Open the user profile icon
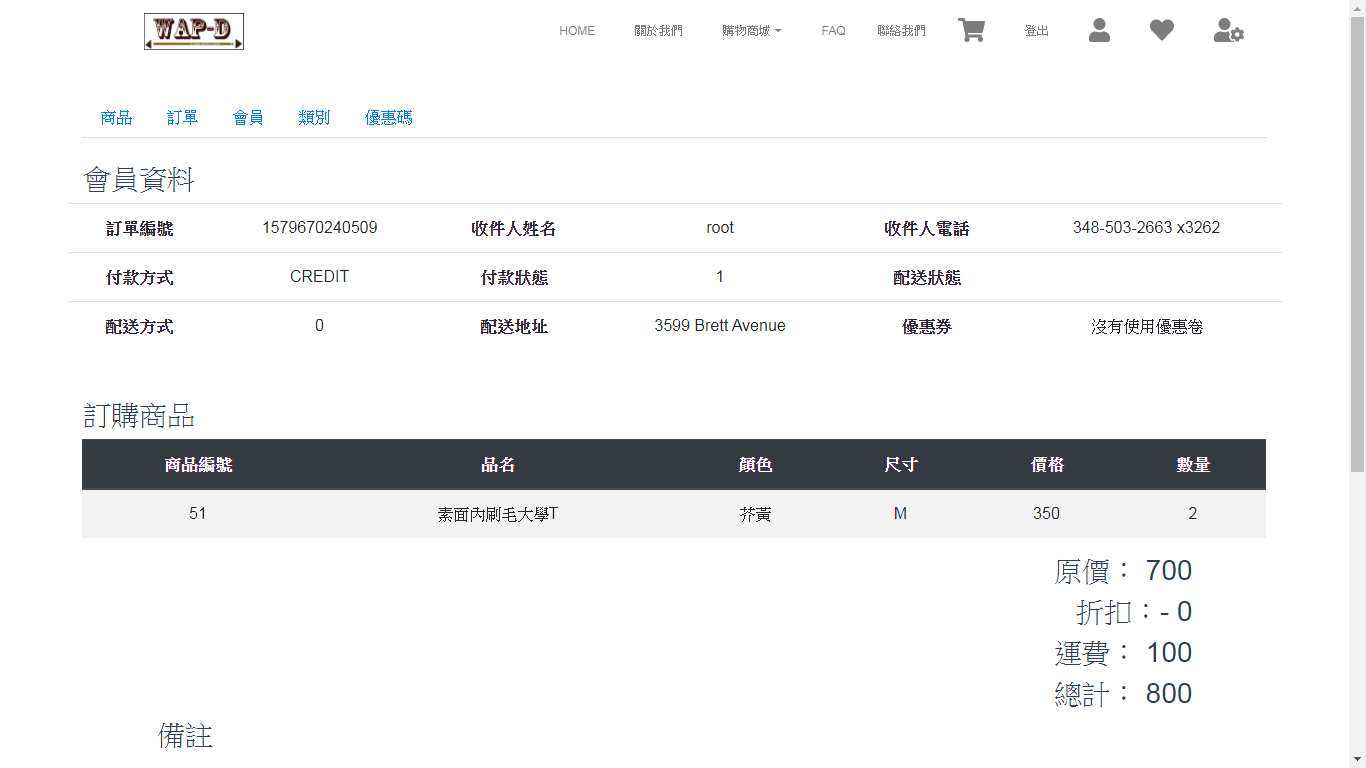The width and height of the screenshot is (1366, 768). pyautogui.click(x=1099, y=30)
